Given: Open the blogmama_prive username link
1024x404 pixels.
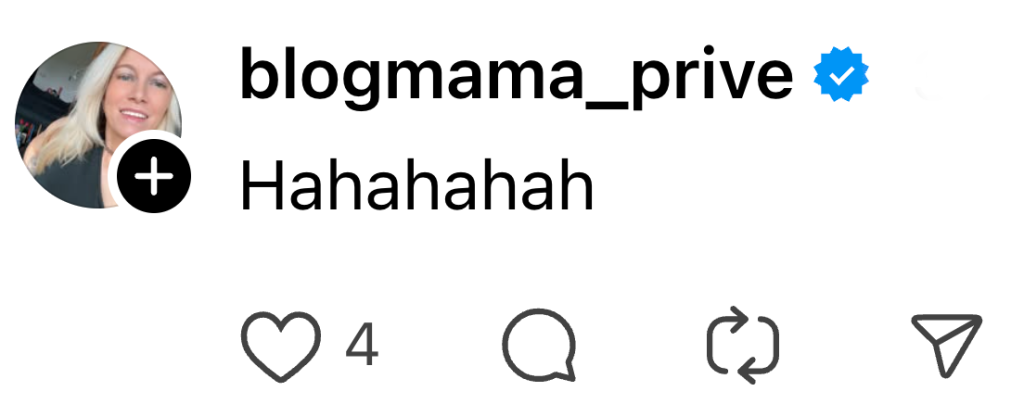Looking at the screenshot, I should [x=517, y=77].
